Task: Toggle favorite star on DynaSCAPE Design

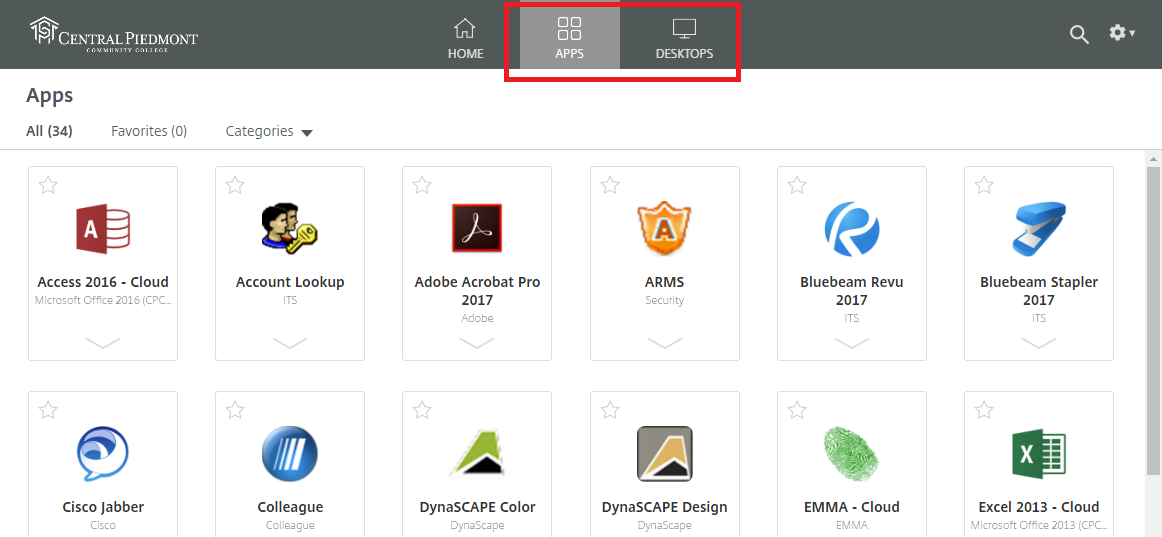Action: 610,410
